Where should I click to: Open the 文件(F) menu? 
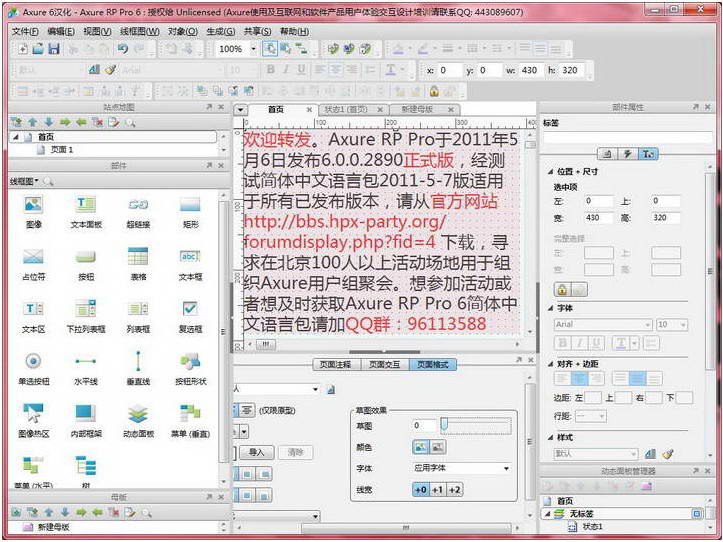point(25,31)
